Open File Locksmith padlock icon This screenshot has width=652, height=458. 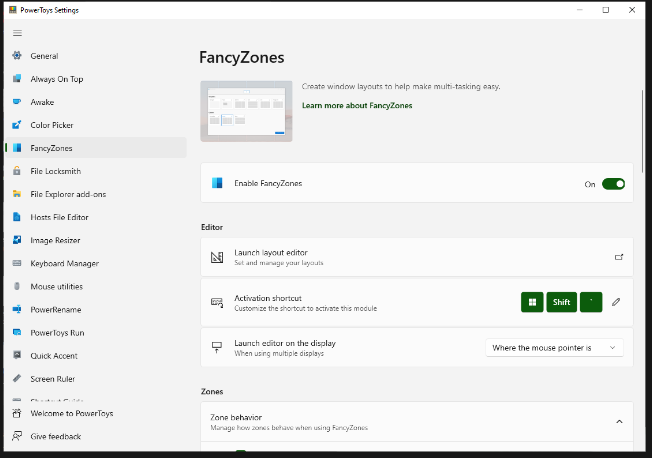tap(17, 171)
